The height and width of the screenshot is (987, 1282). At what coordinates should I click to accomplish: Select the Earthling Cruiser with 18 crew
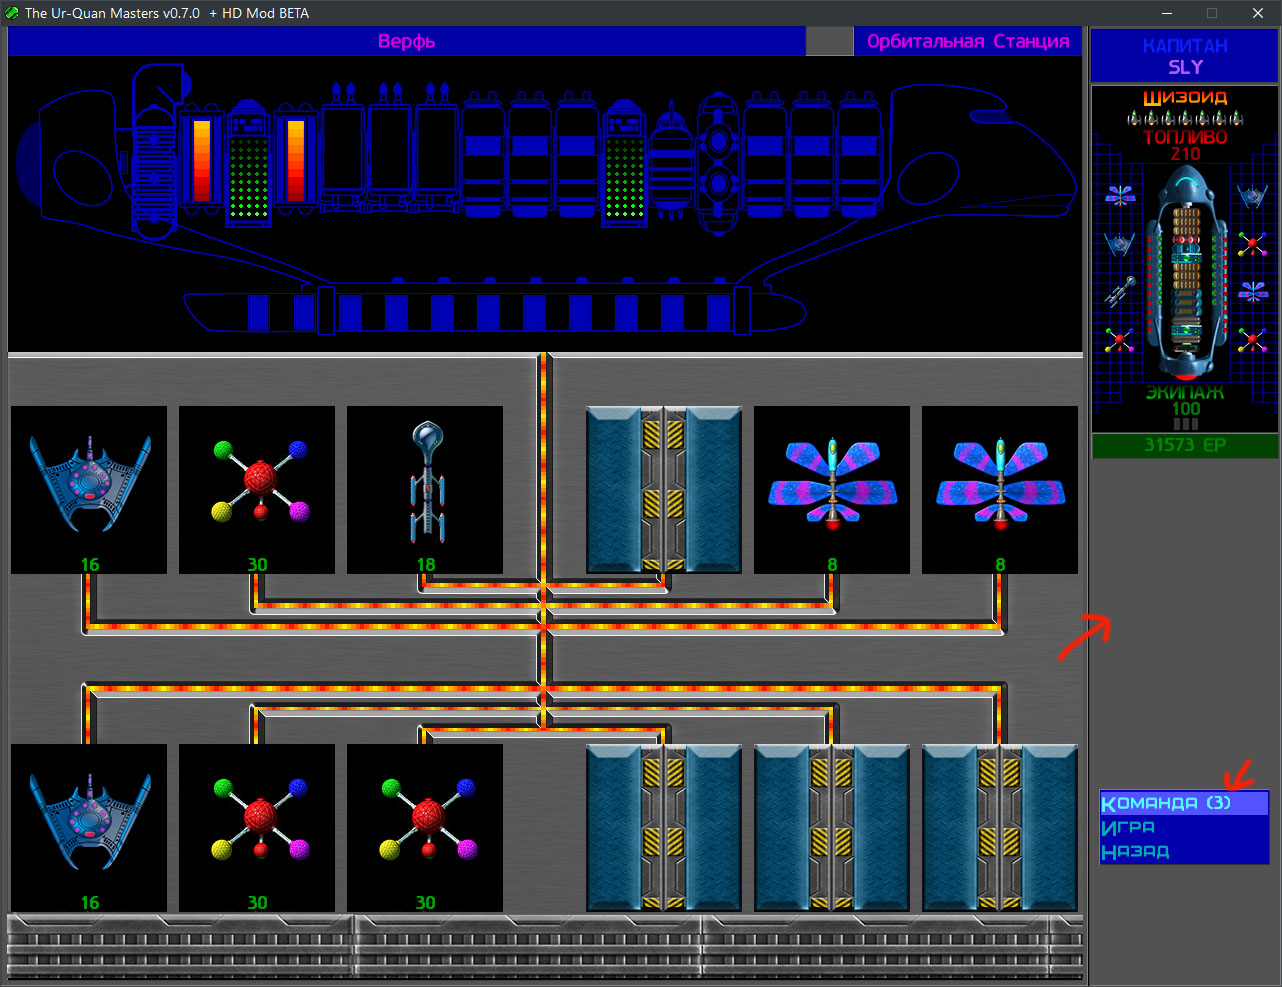425,489
